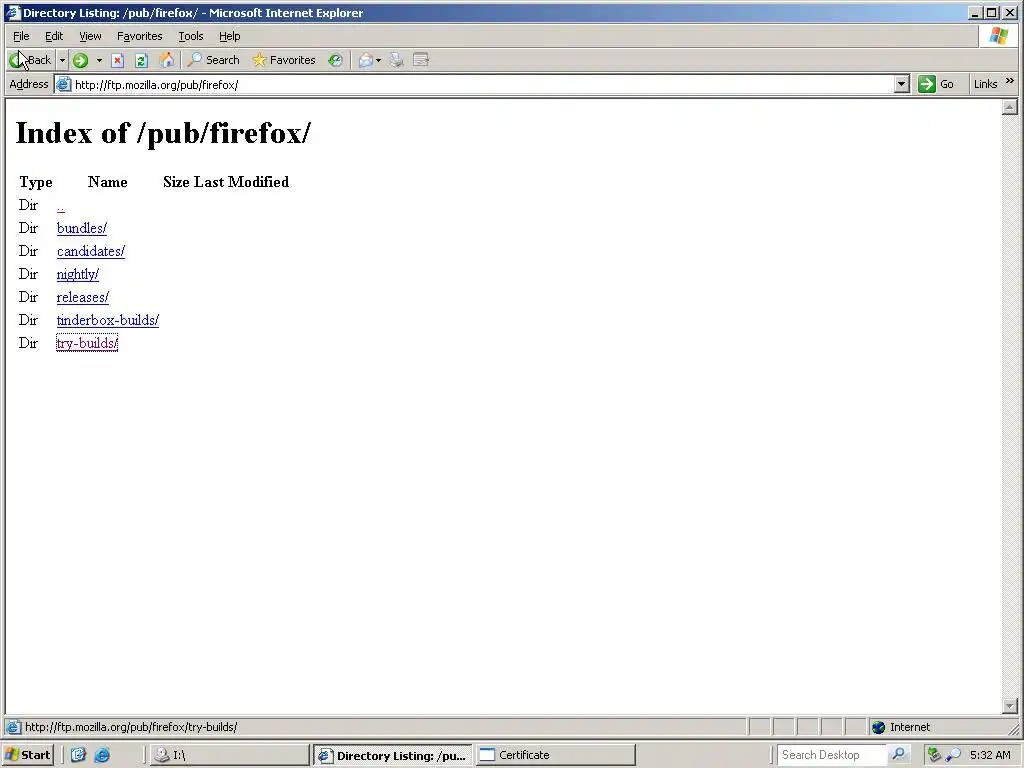Expand the Links toolbar chevron
The image size is (1024, 768).
(x=1010, y=81)
